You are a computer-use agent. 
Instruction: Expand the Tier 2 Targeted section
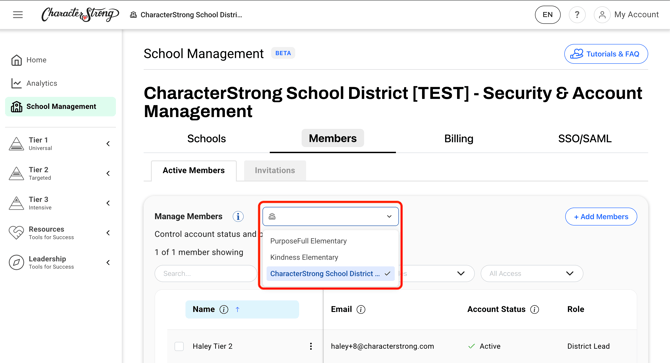point(108,173)
